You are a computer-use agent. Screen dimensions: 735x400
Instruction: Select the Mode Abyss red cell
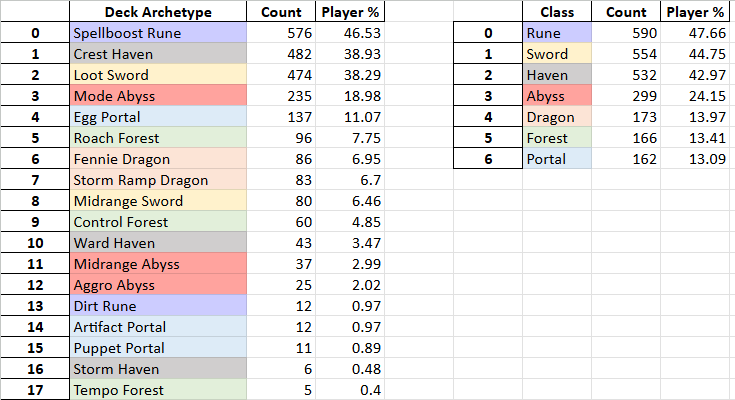pos(158,96)
